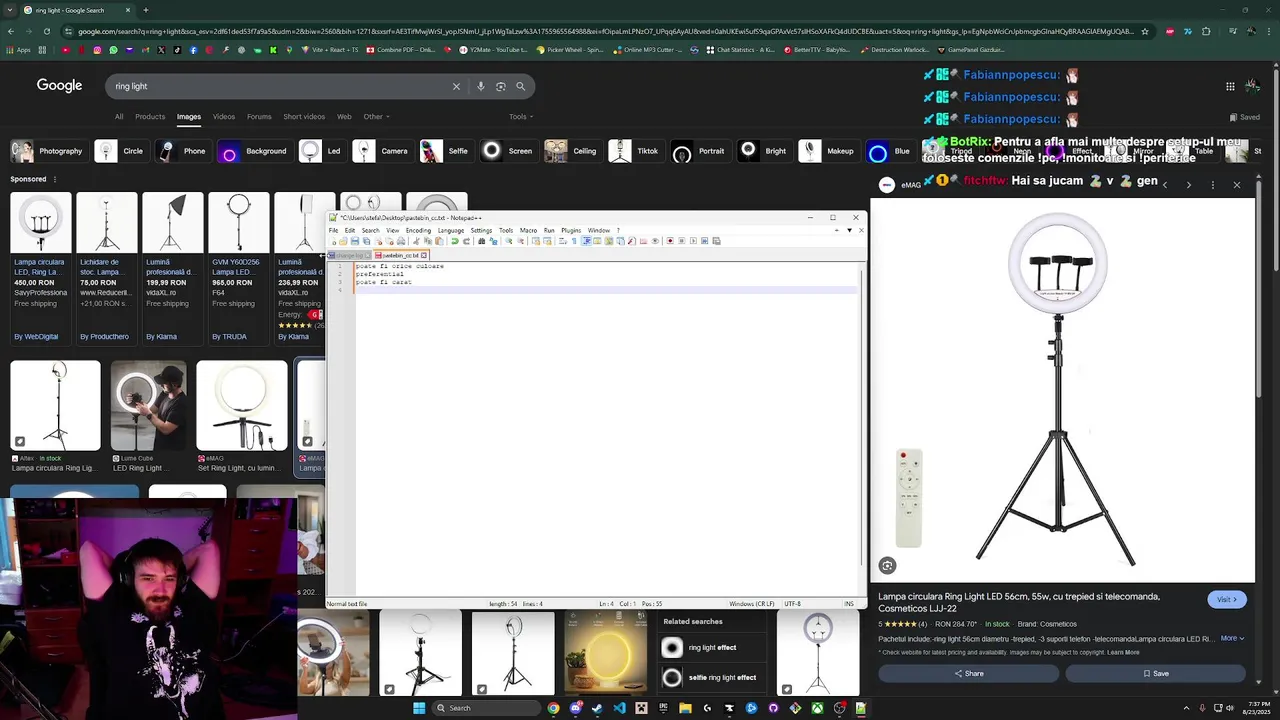Viewport: 1280px width, 720px height.
Task: Open the Google apps grid
Action: [1230, 86]
